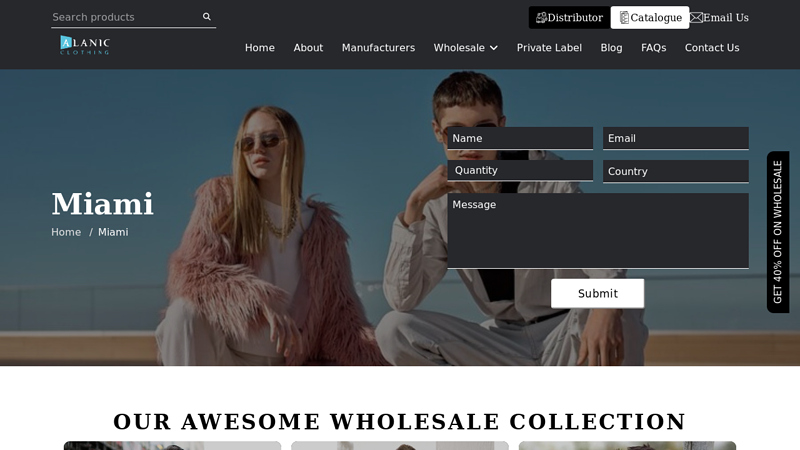This screenshot has width=800, height=450.
Task: Focus the Message text area
Action: coord(598,231)
